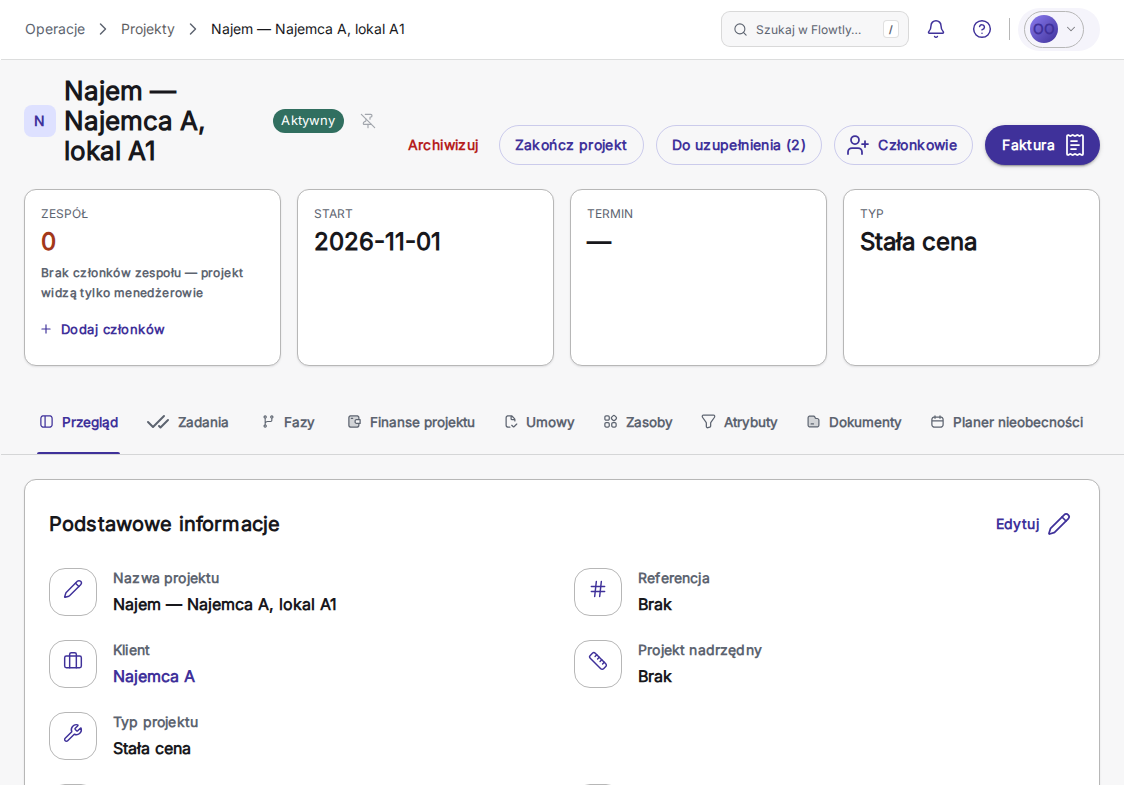
Task: Click Archiwizuj
Action: point(443,145)
